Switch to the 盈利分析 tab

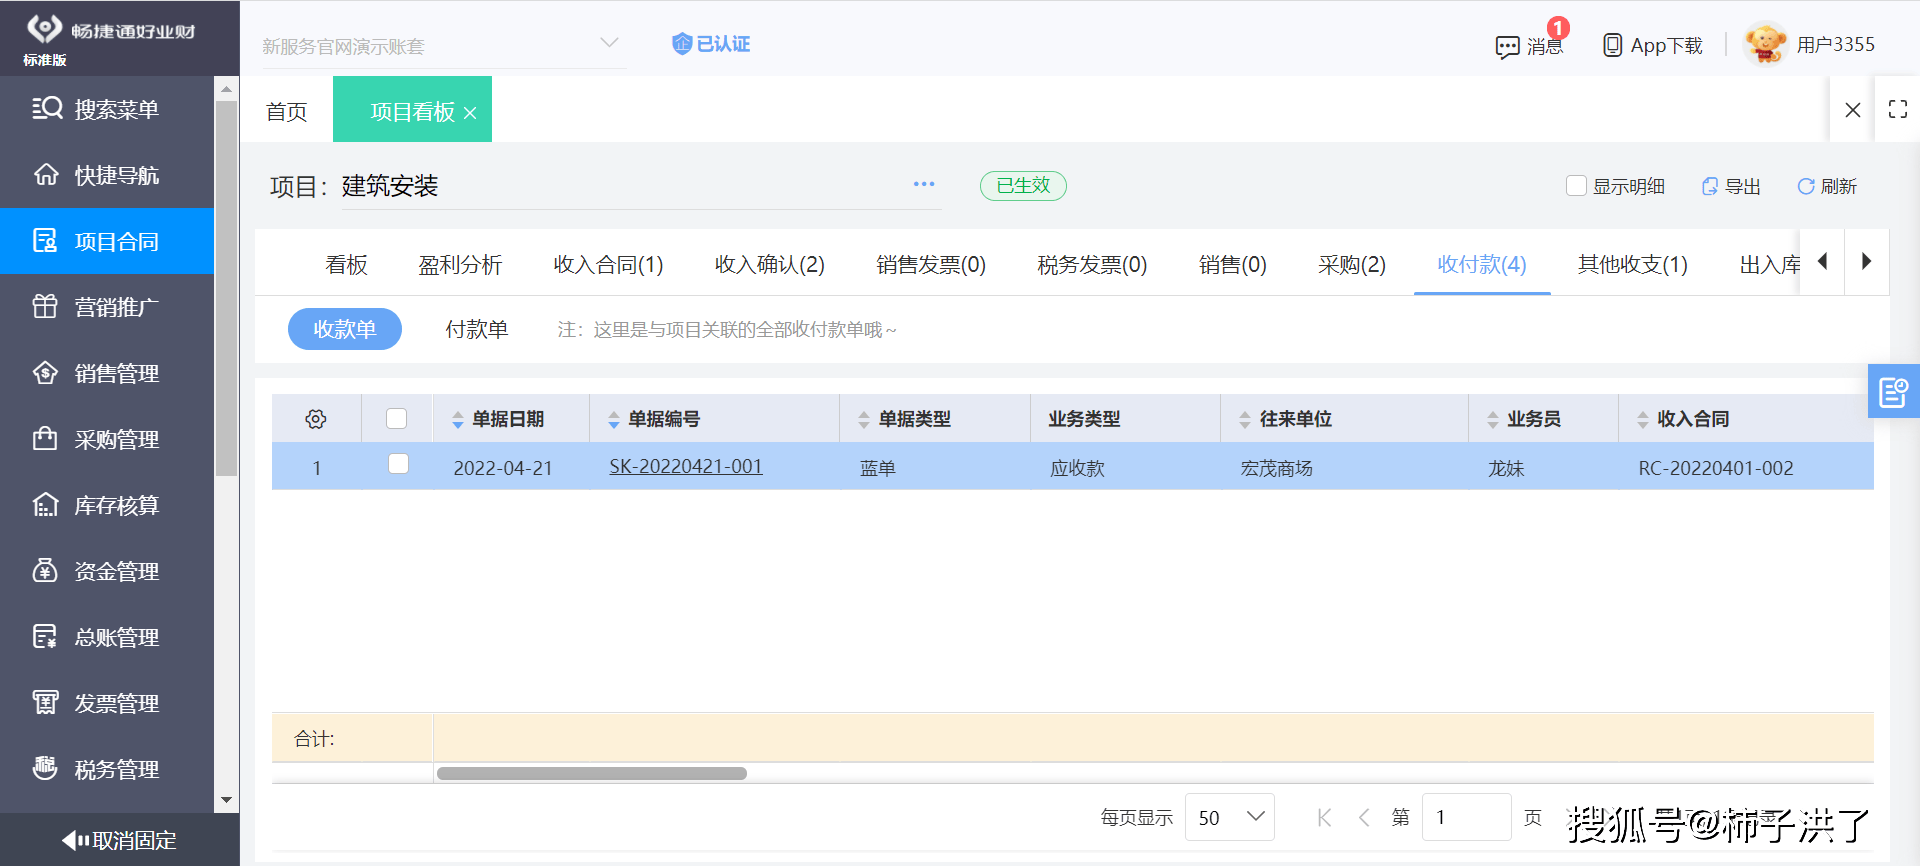460,264
